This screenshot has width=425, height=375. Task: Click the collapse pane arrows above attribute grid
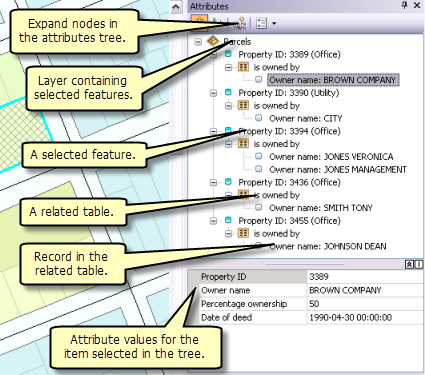tap(409, 264)
